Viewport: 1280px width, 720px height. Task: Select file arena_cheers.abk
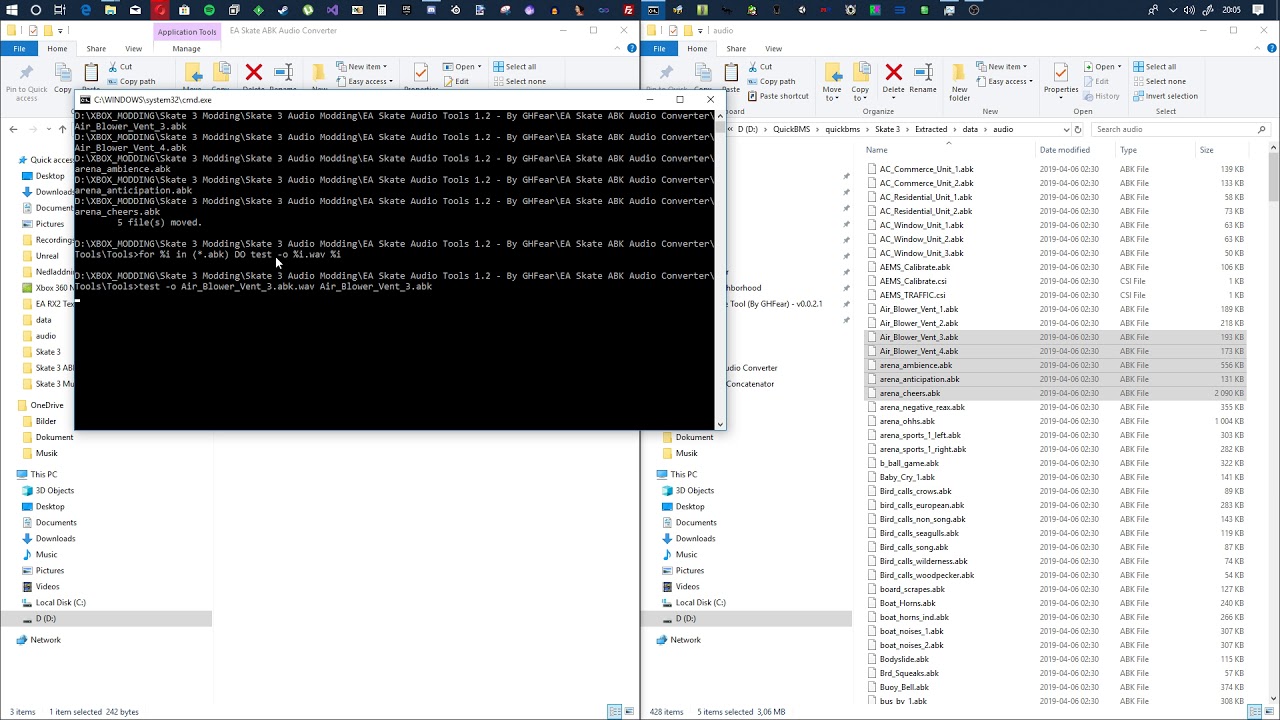pyautogui.click(x=910, y=393)
